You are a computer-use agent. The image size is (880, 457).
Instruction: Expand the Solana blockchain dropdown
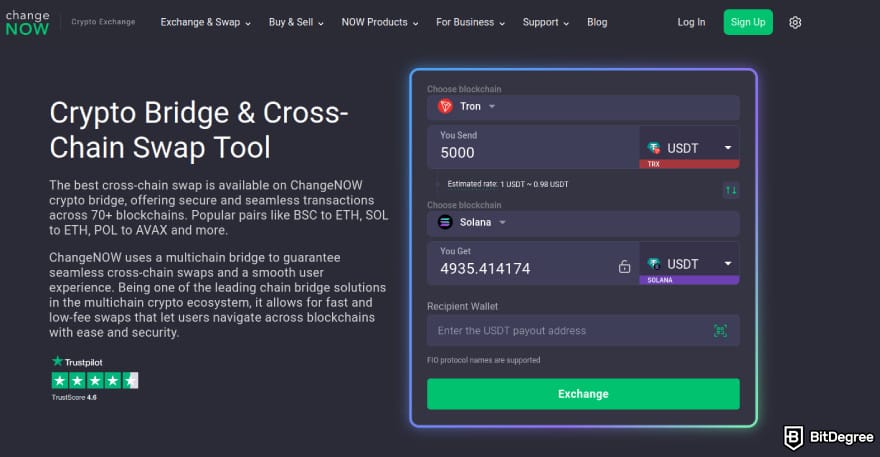(x=583, y=222)
